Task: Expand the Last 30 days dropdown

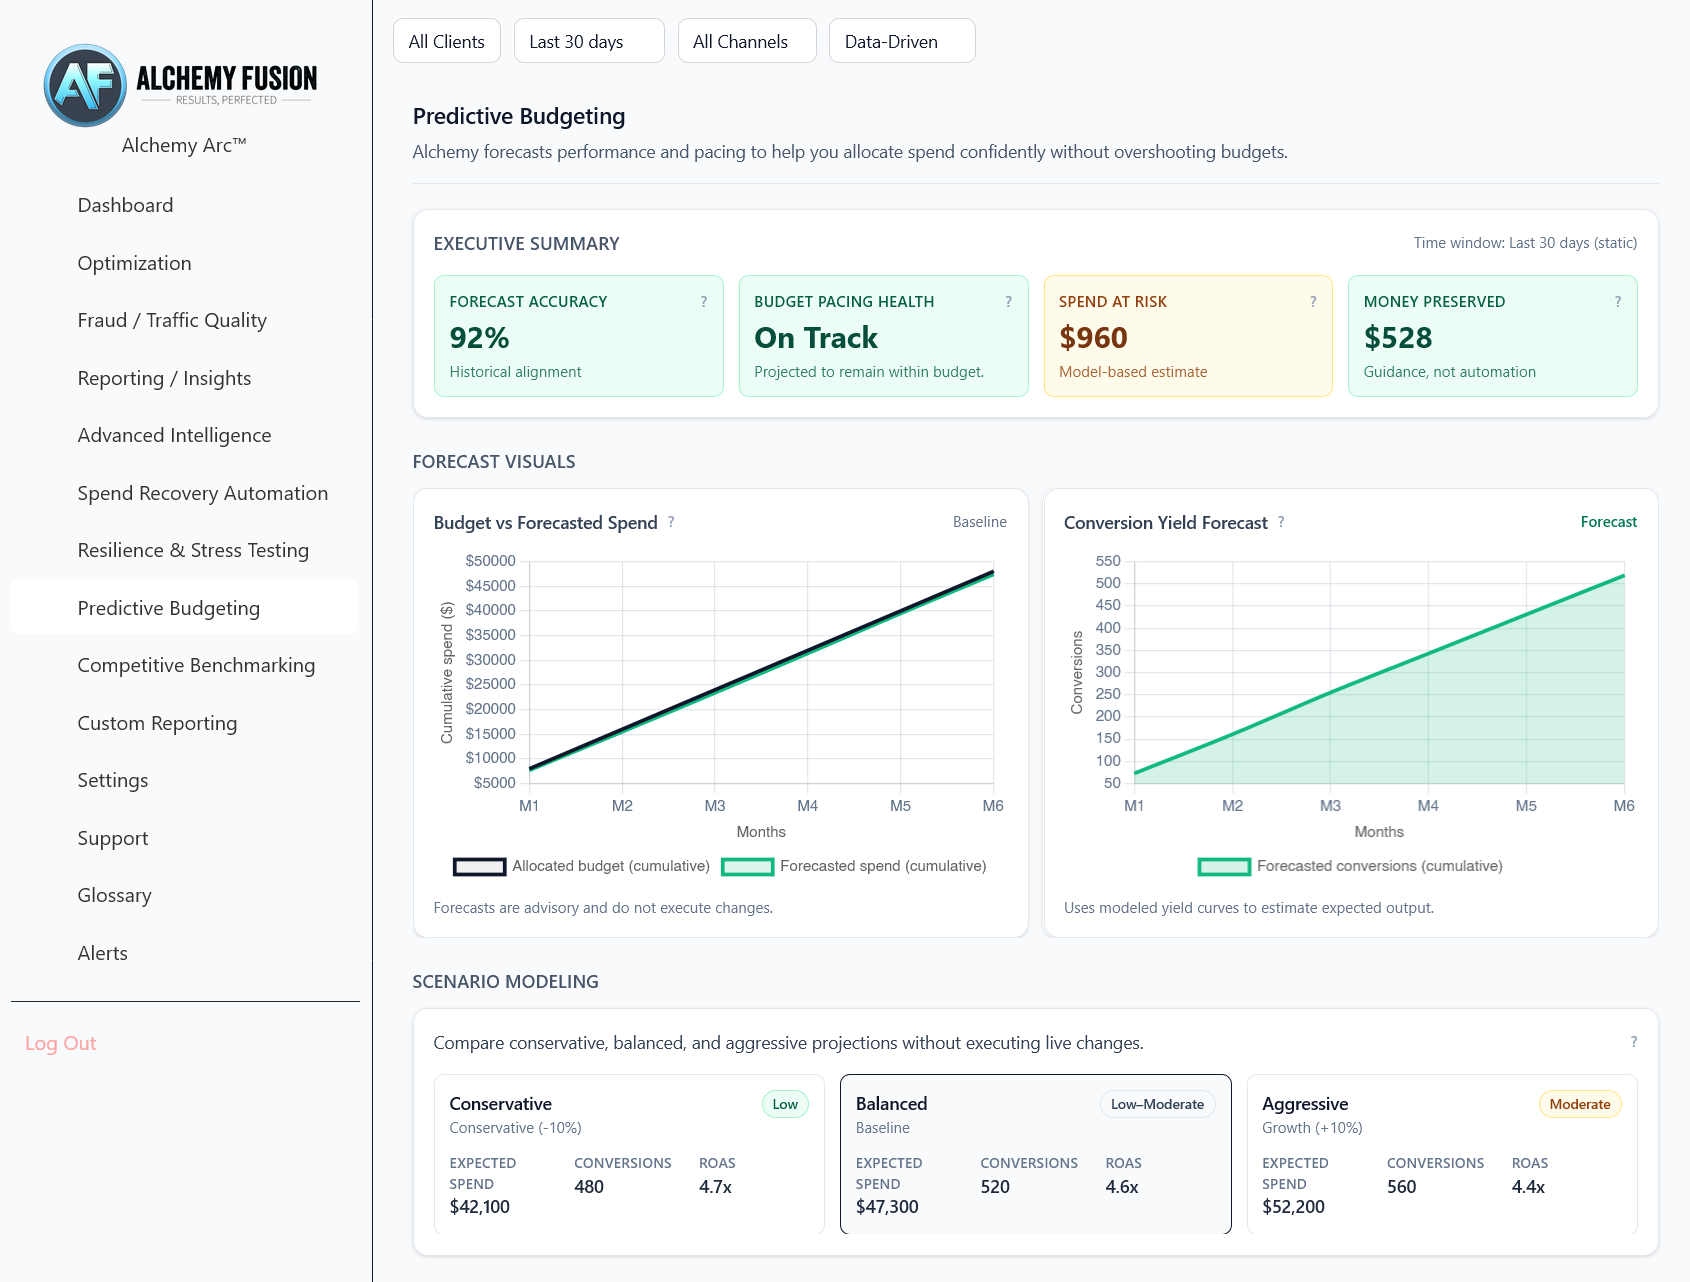Action: (589, 41)
